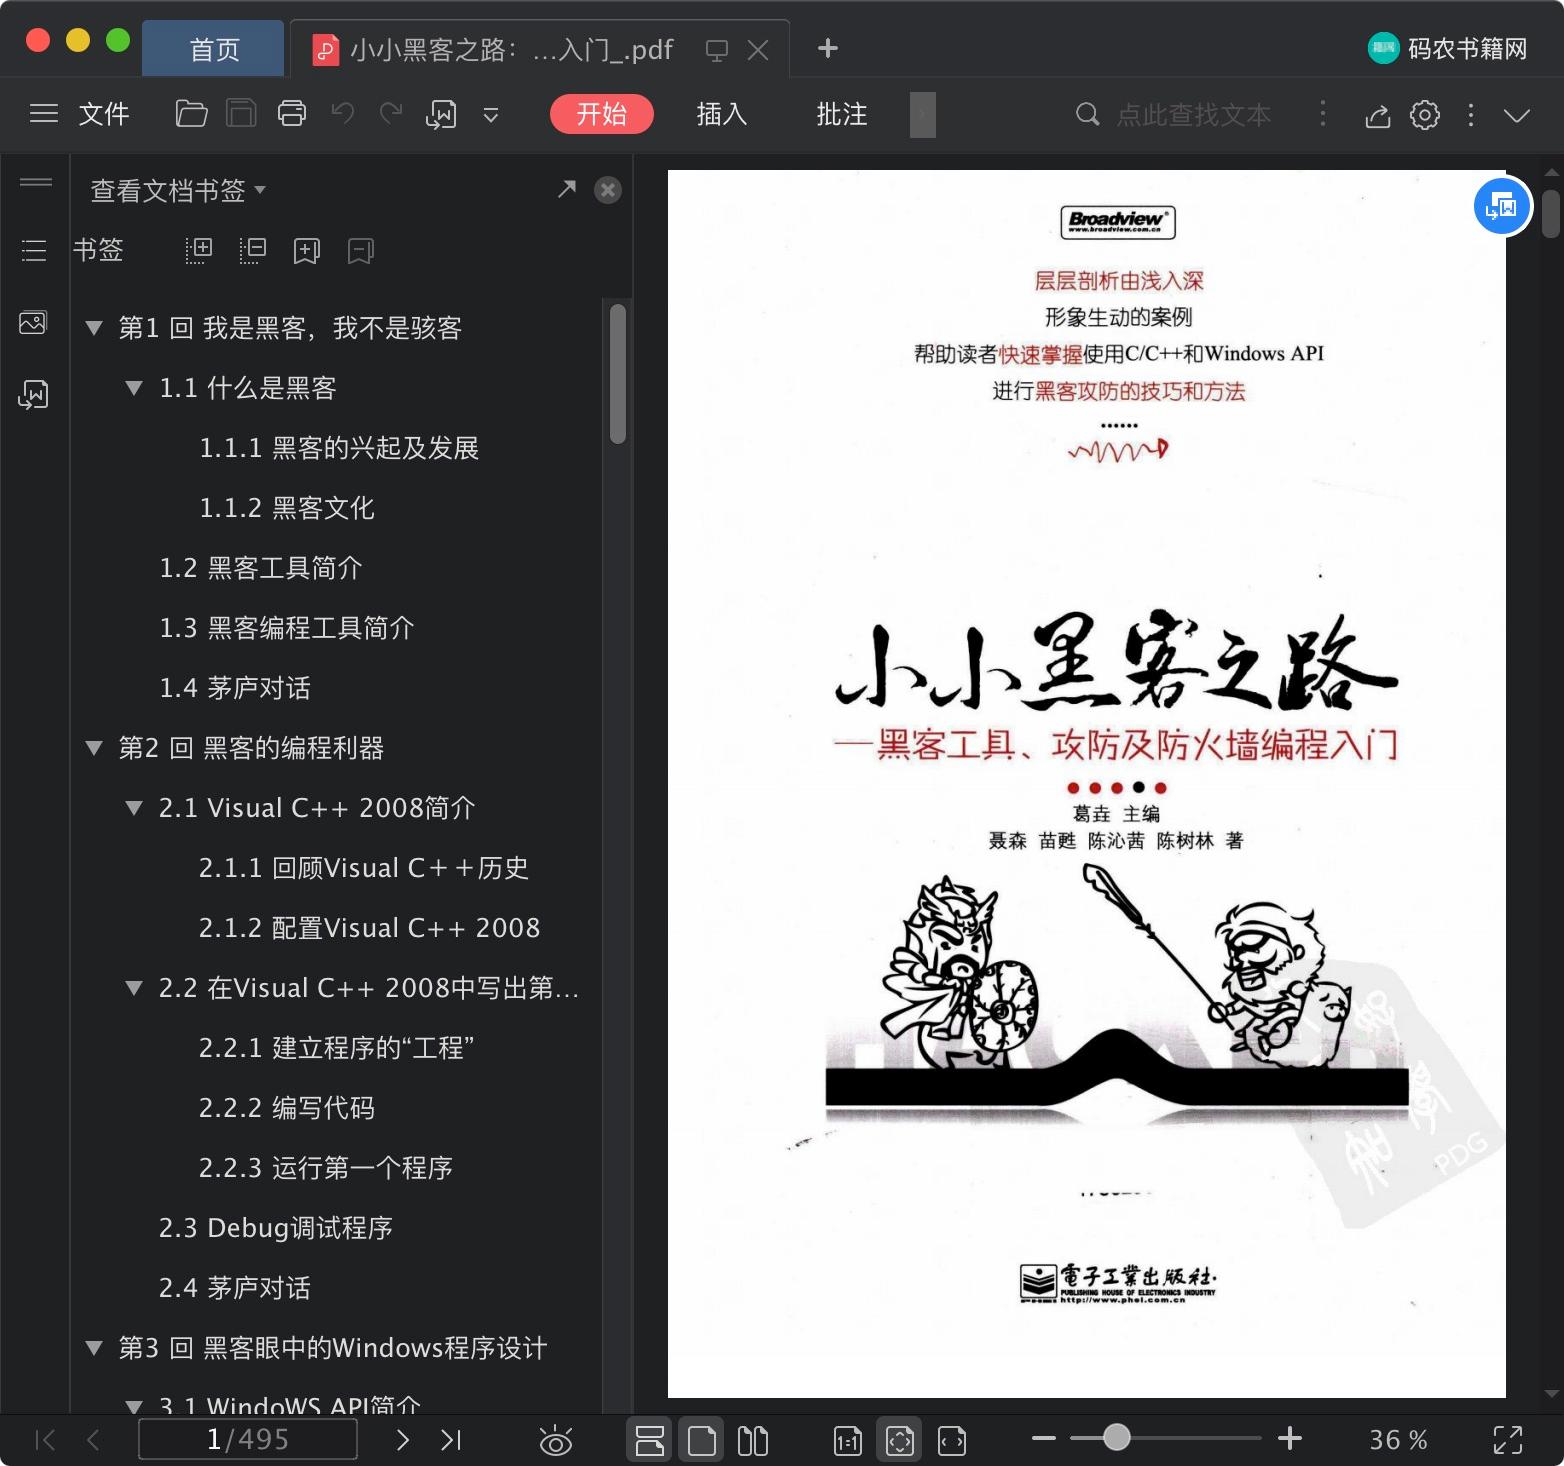Toggle fit width zoom icon

click(951, 1441)
